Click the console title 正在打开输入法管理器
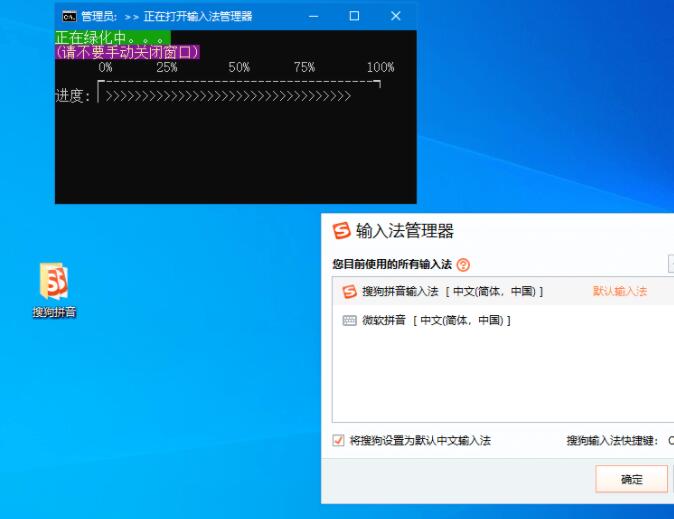This screenshot has width=674, height=519. tap(198, 16)
